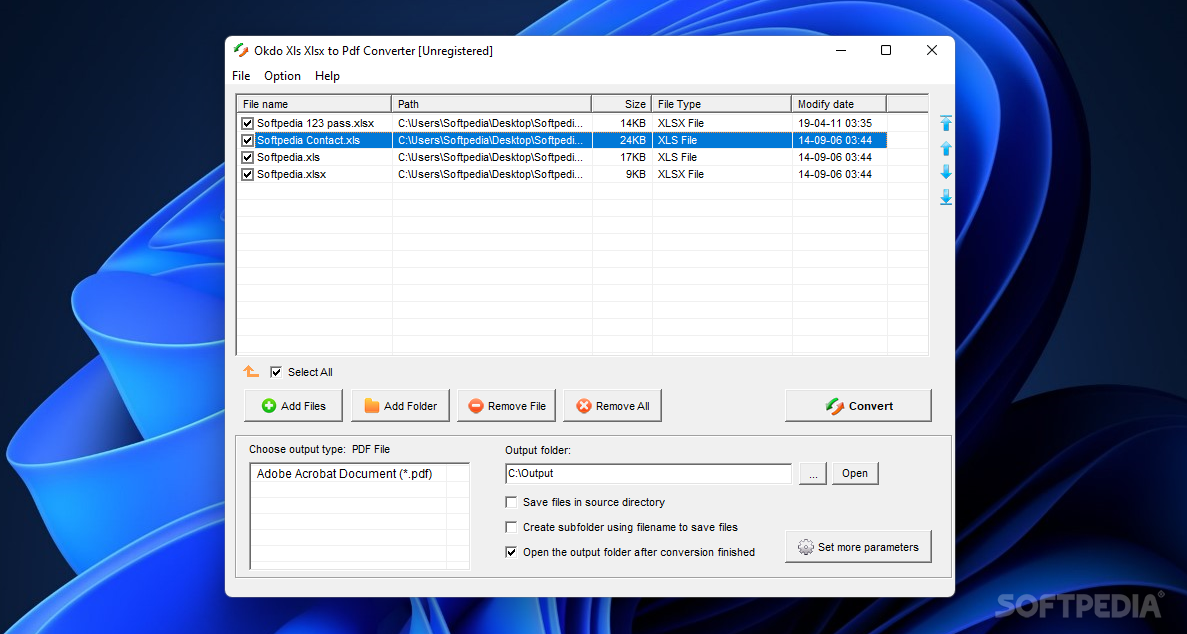Click the XLS File type of Softpedia Contact.xls

721,140
